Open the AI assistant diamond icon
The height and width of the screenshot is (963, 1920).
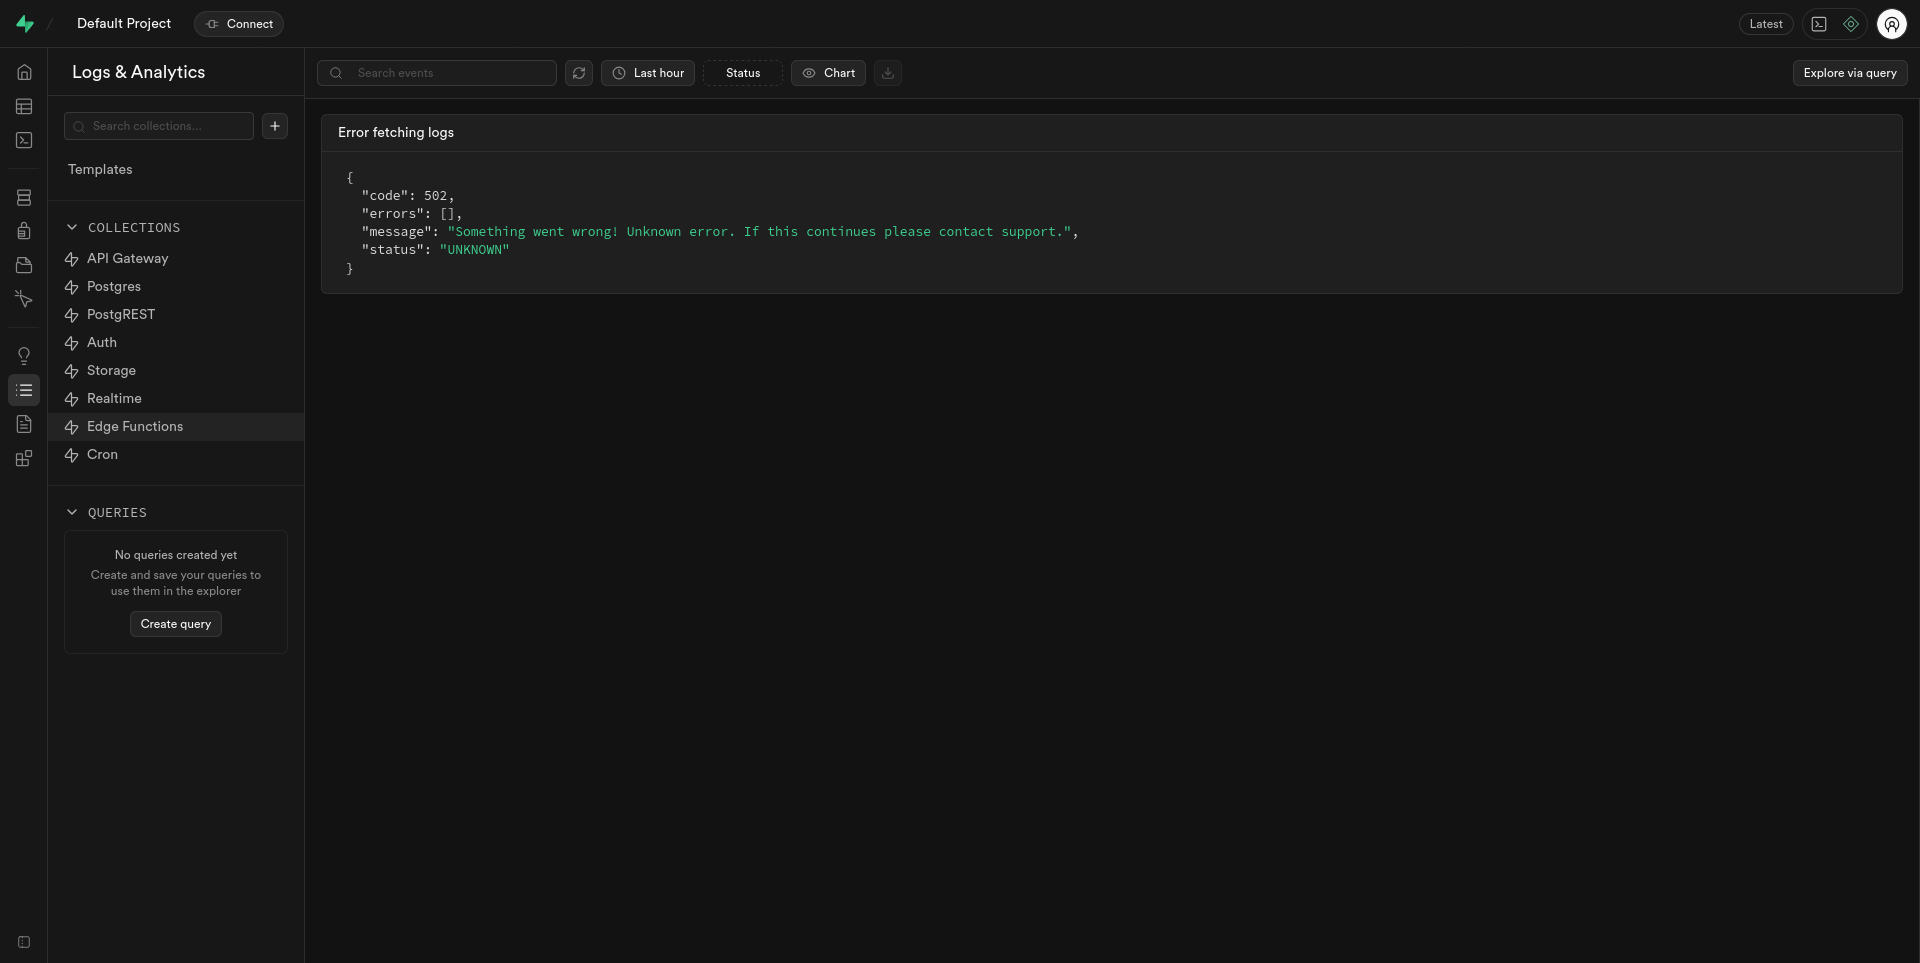pos(1851,24)
